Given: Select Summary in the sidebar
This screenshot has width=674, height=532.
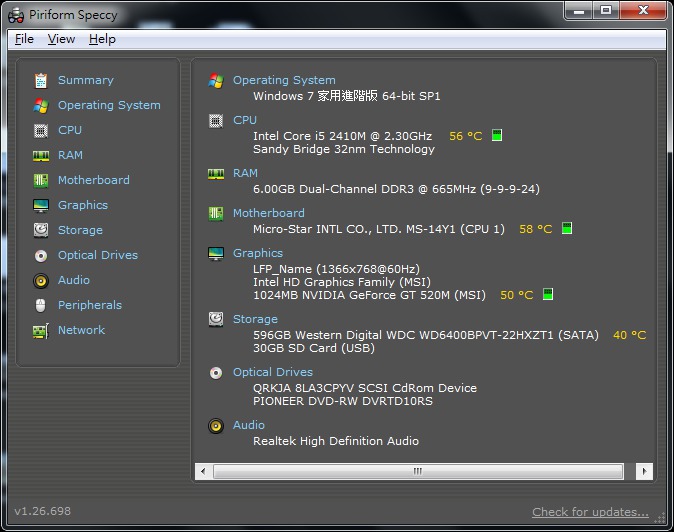Looking at the screenshot, I should [86, 80].
